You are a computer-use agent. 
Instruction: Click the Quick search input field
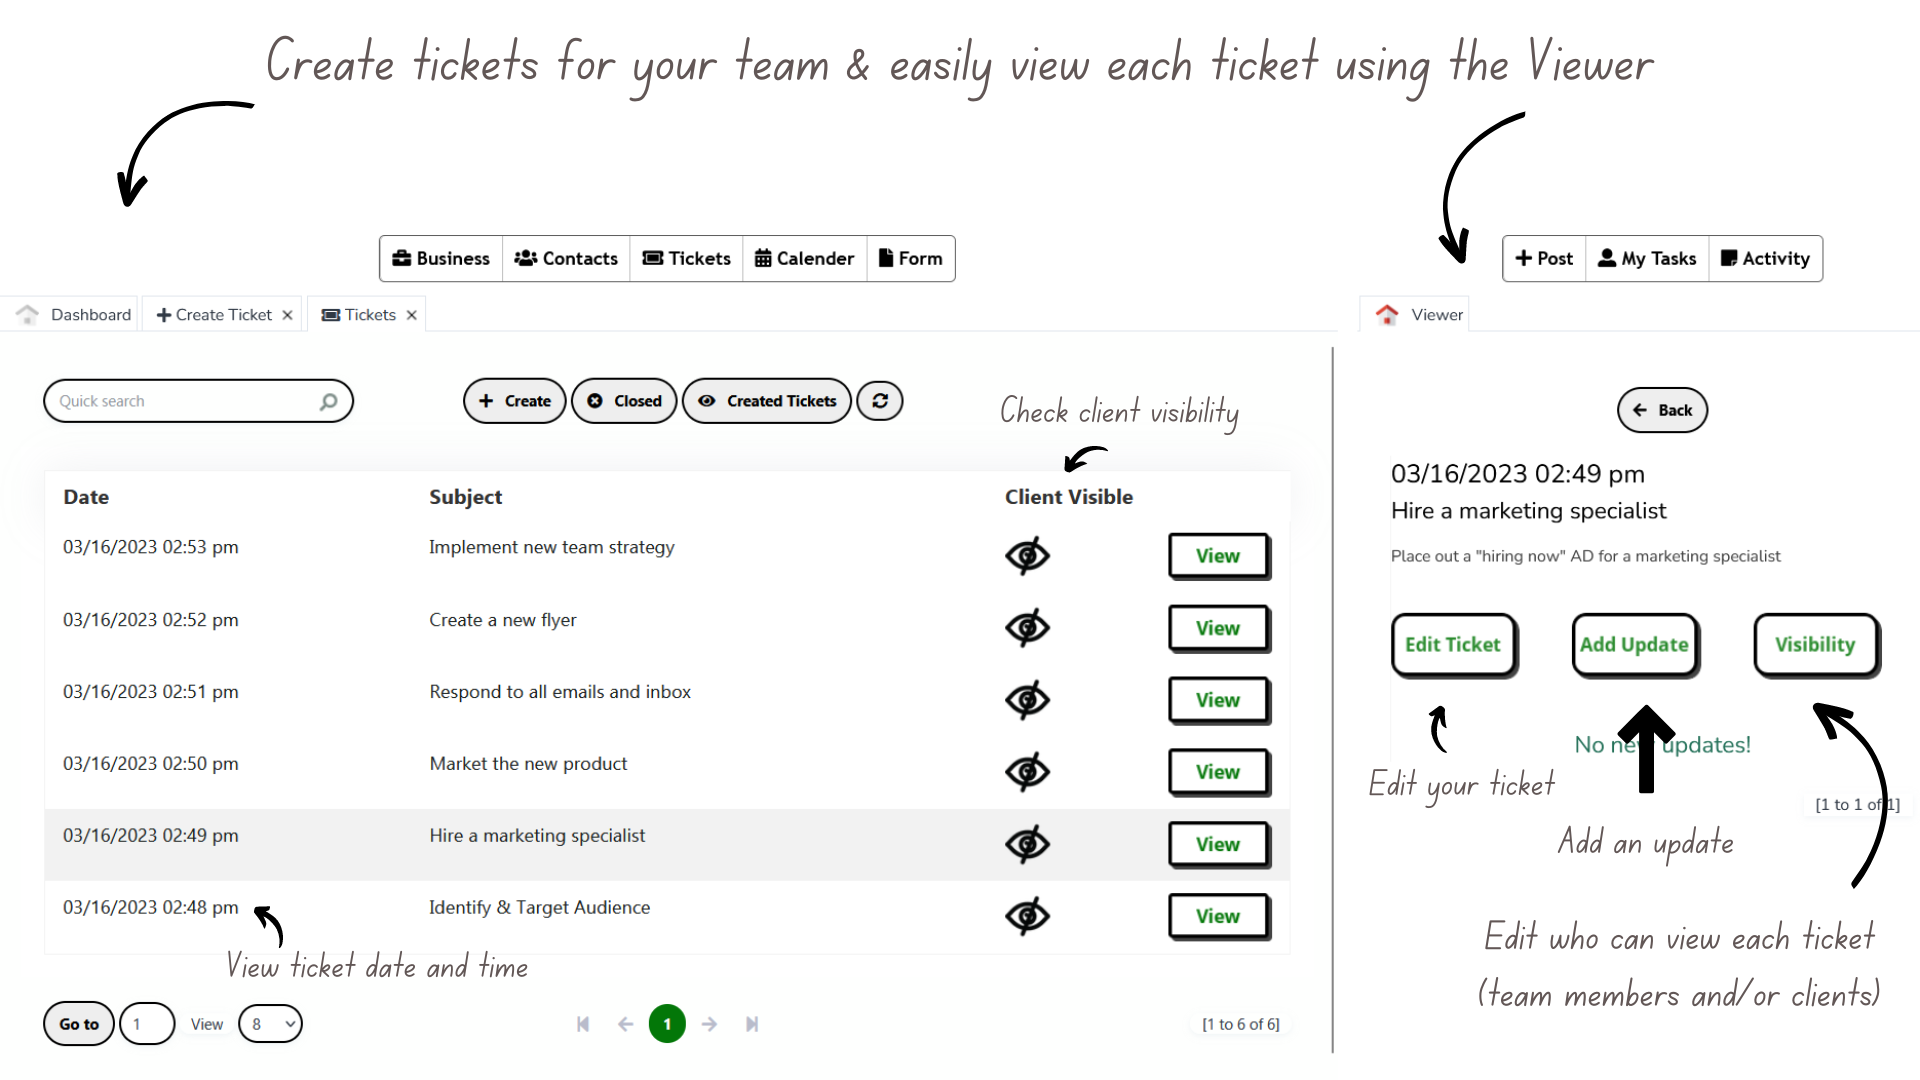coord(198,401)
